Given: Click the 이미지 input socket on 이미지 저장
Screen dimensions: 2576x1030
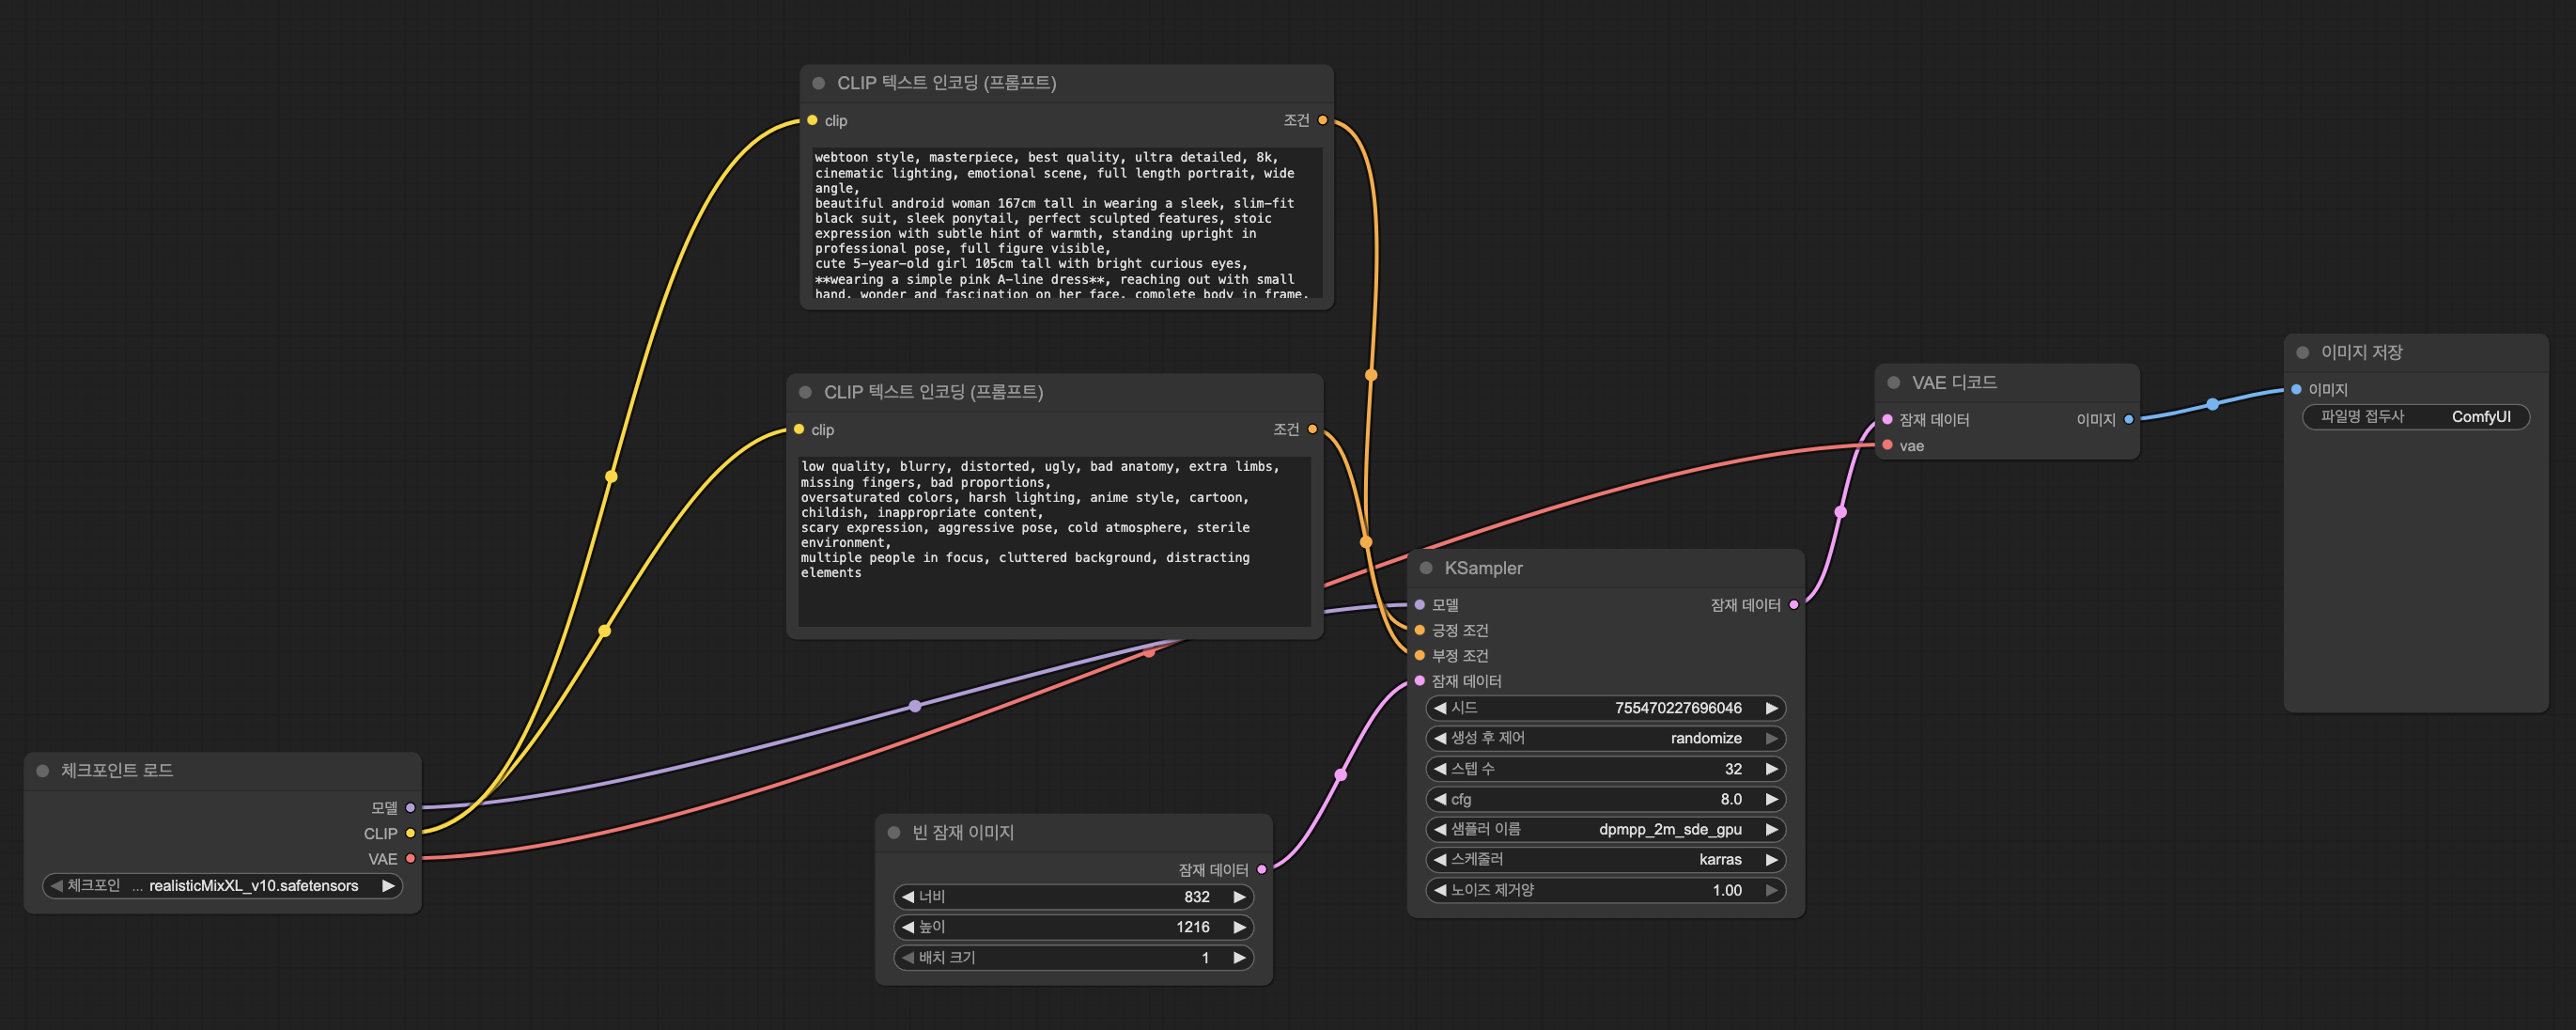Looking at the screenshot, I should [x=2296, y=389].
